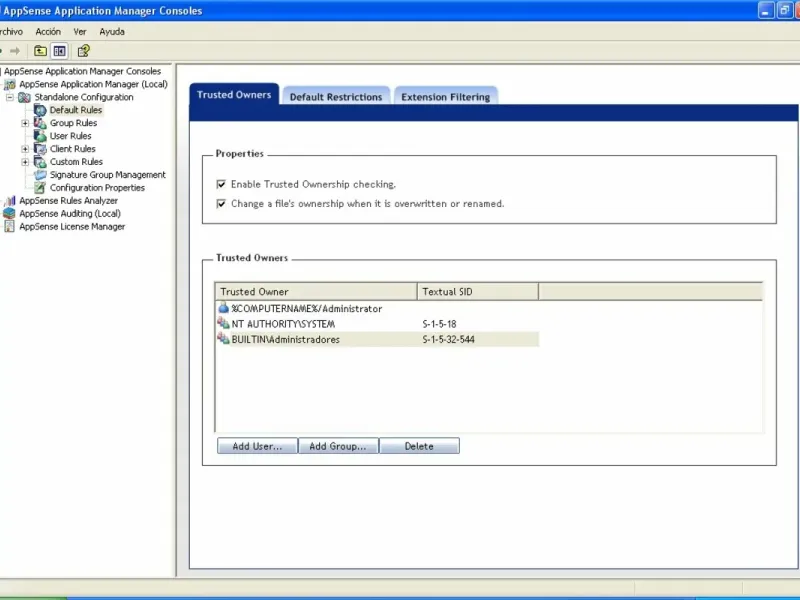Image resolution: width=800 pixels, height=600 pixels.
Task: Toggle Enable Trusted Ownership checking checkbox
Action: point(221,184)
